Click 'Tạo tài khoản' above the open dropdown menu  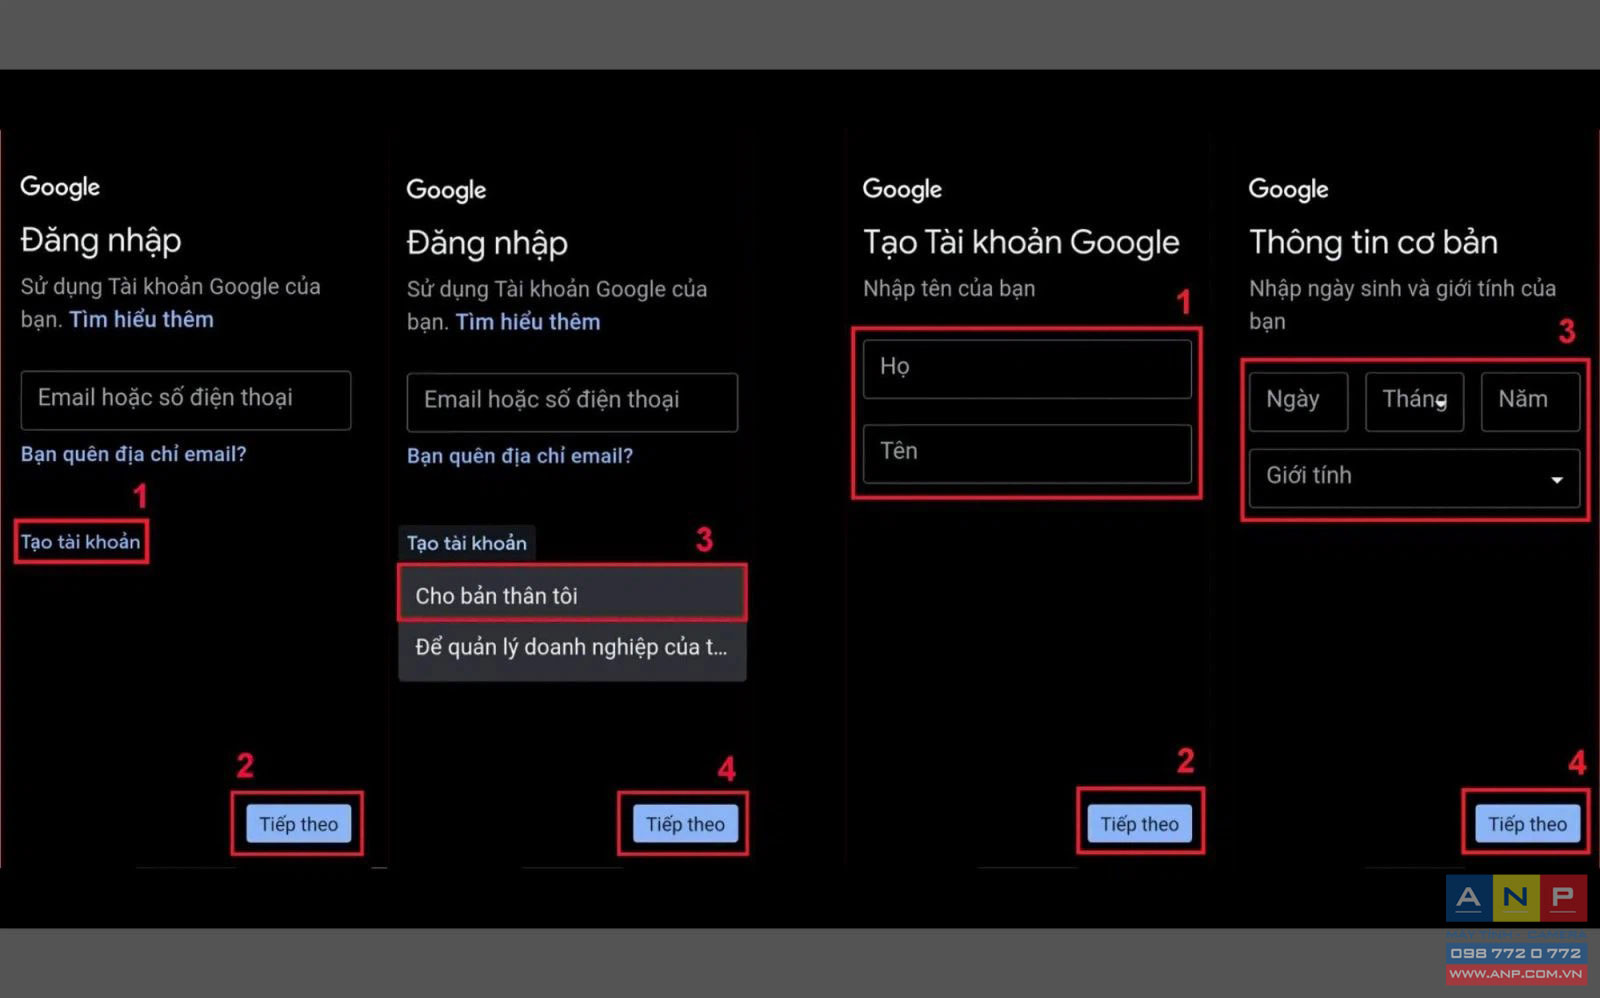[x=466, y=543]
